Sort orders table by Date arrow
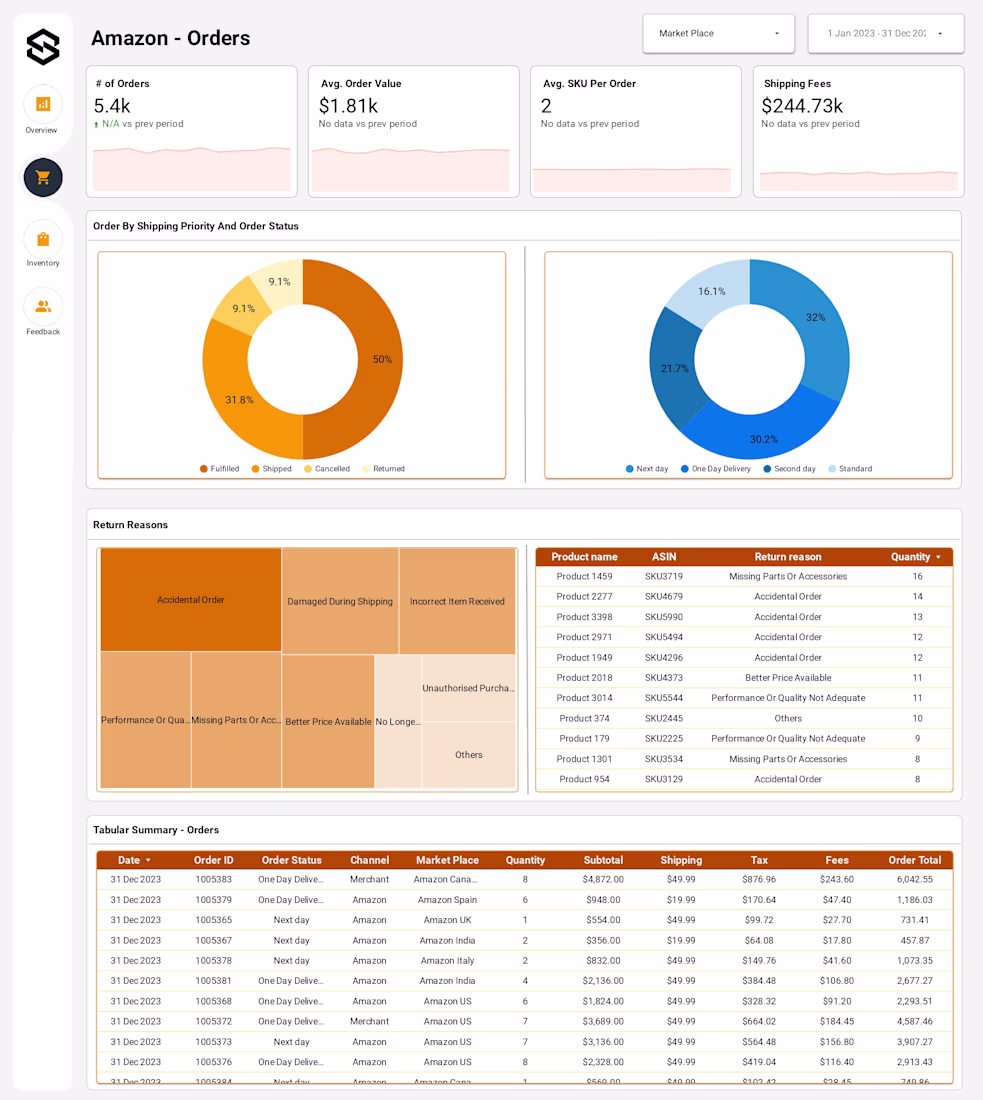The image size is (983, 1100). (148, 860)
